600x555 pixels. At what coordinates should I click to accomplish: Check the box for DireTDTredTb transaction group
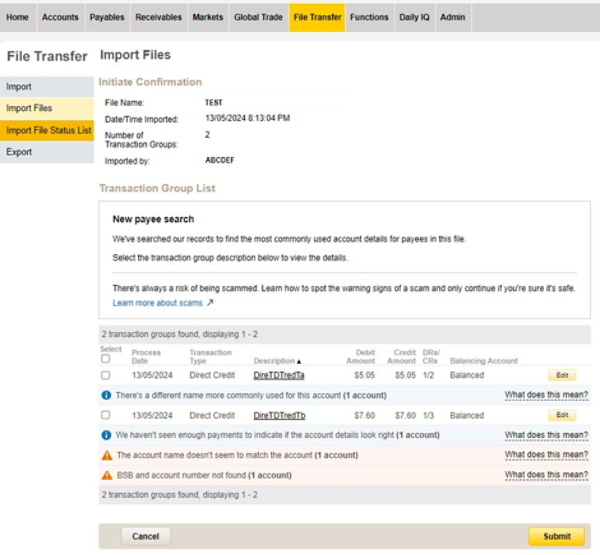click(106, 415)
